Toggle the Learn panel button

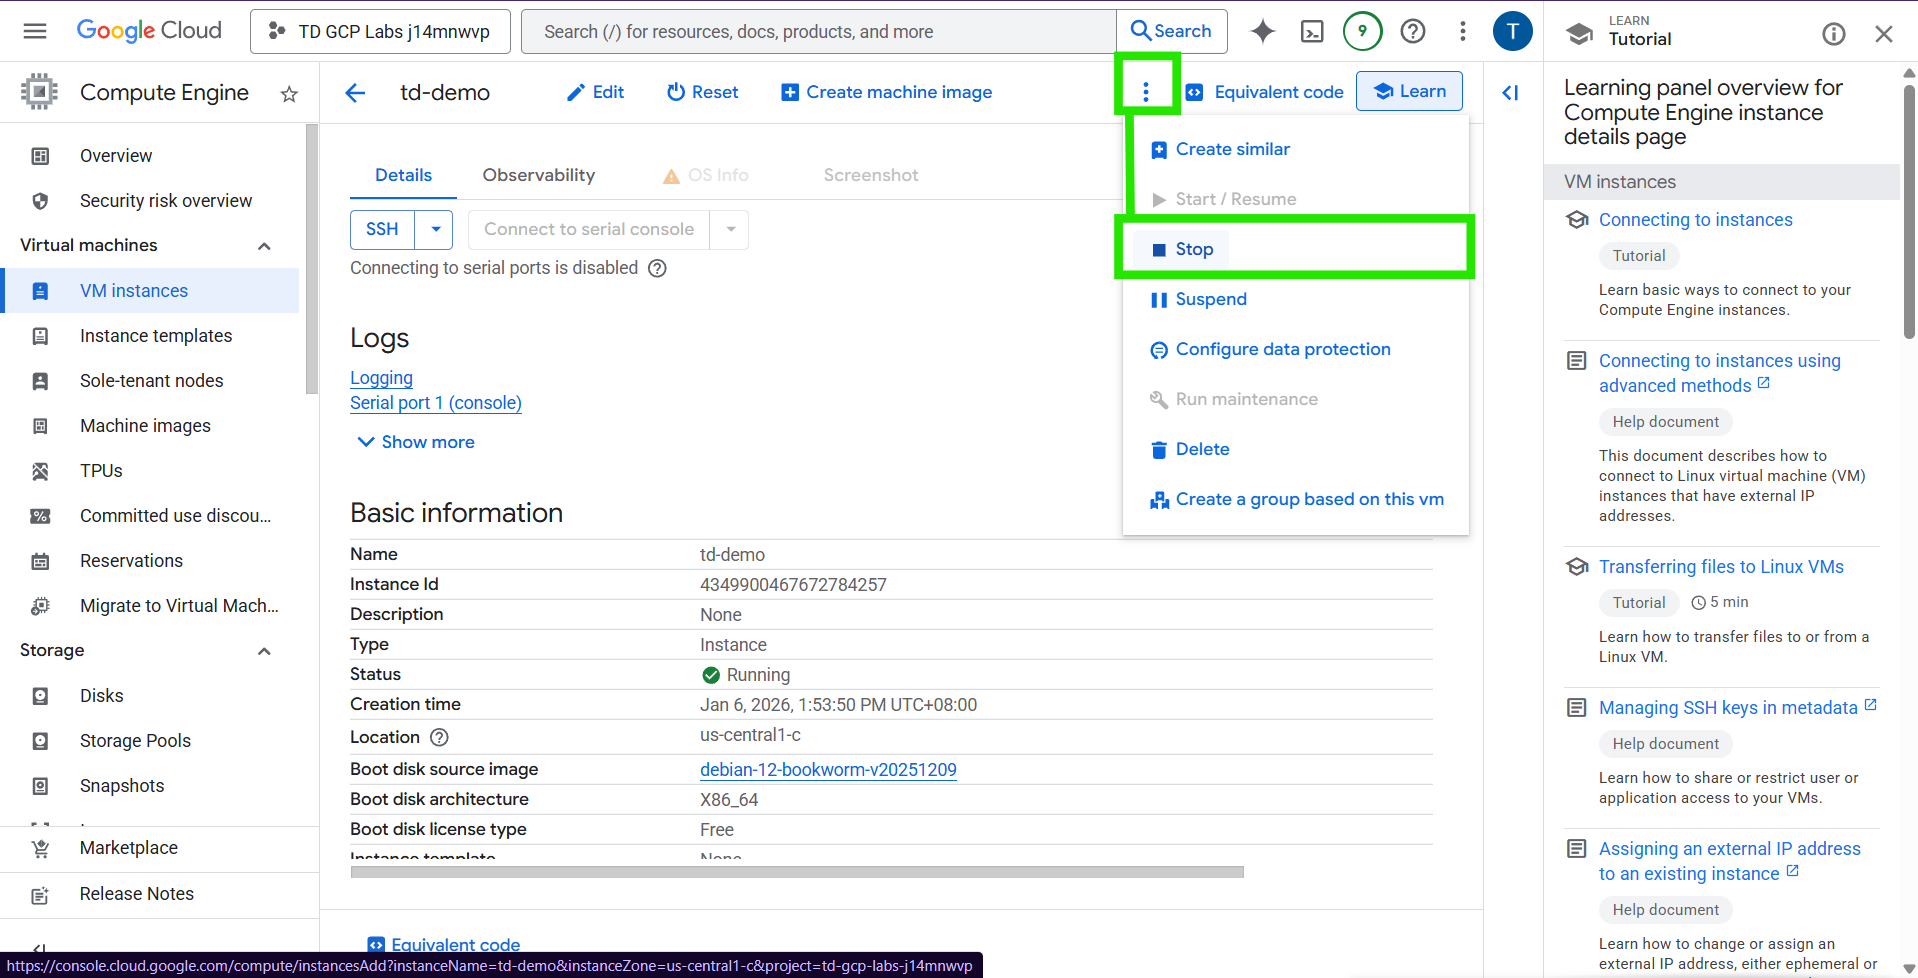1409,91
